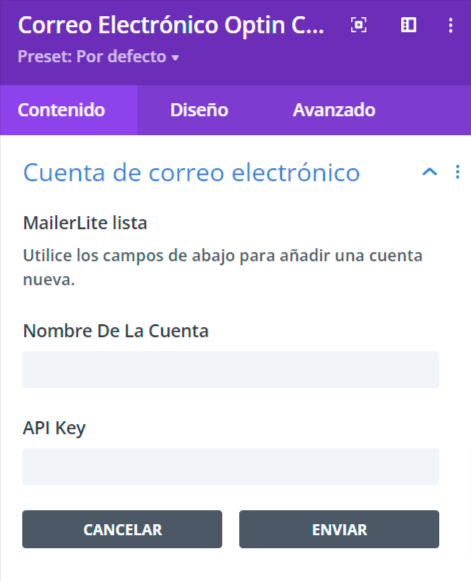Click the Nombre De La Cuenta label
The image size is (471, 581).
click(x=116, y=331)
